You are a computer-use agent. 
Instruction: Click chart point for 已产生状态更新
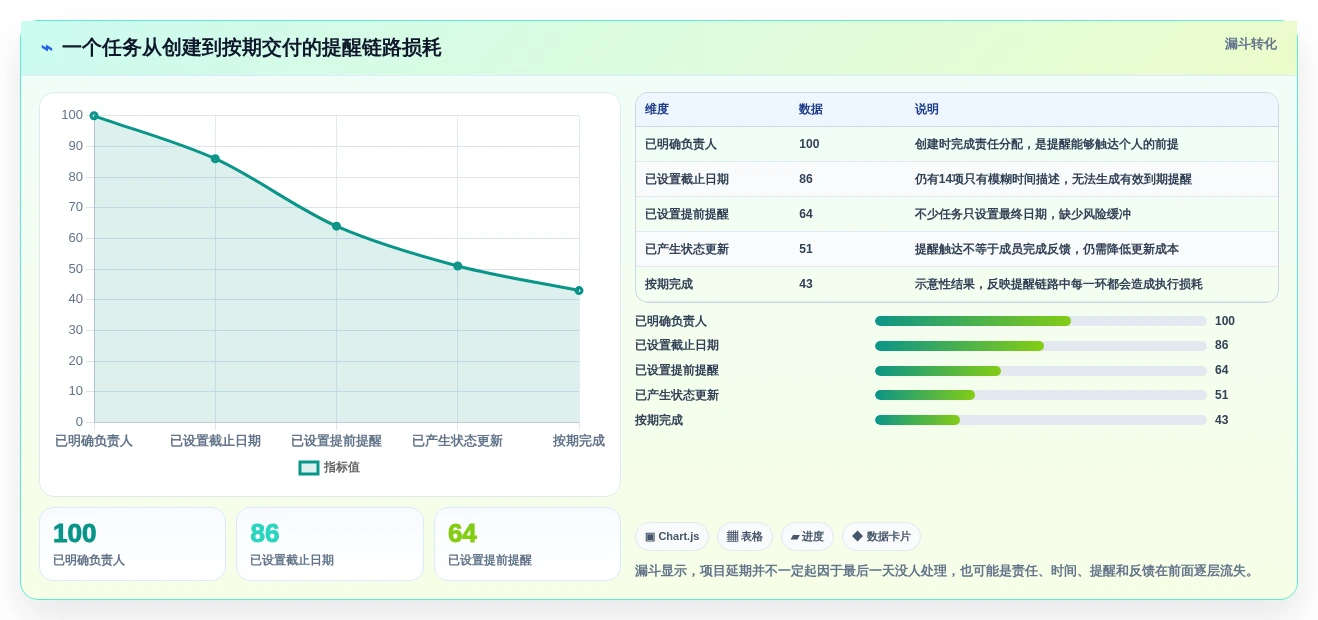click(x=458, y=266)
